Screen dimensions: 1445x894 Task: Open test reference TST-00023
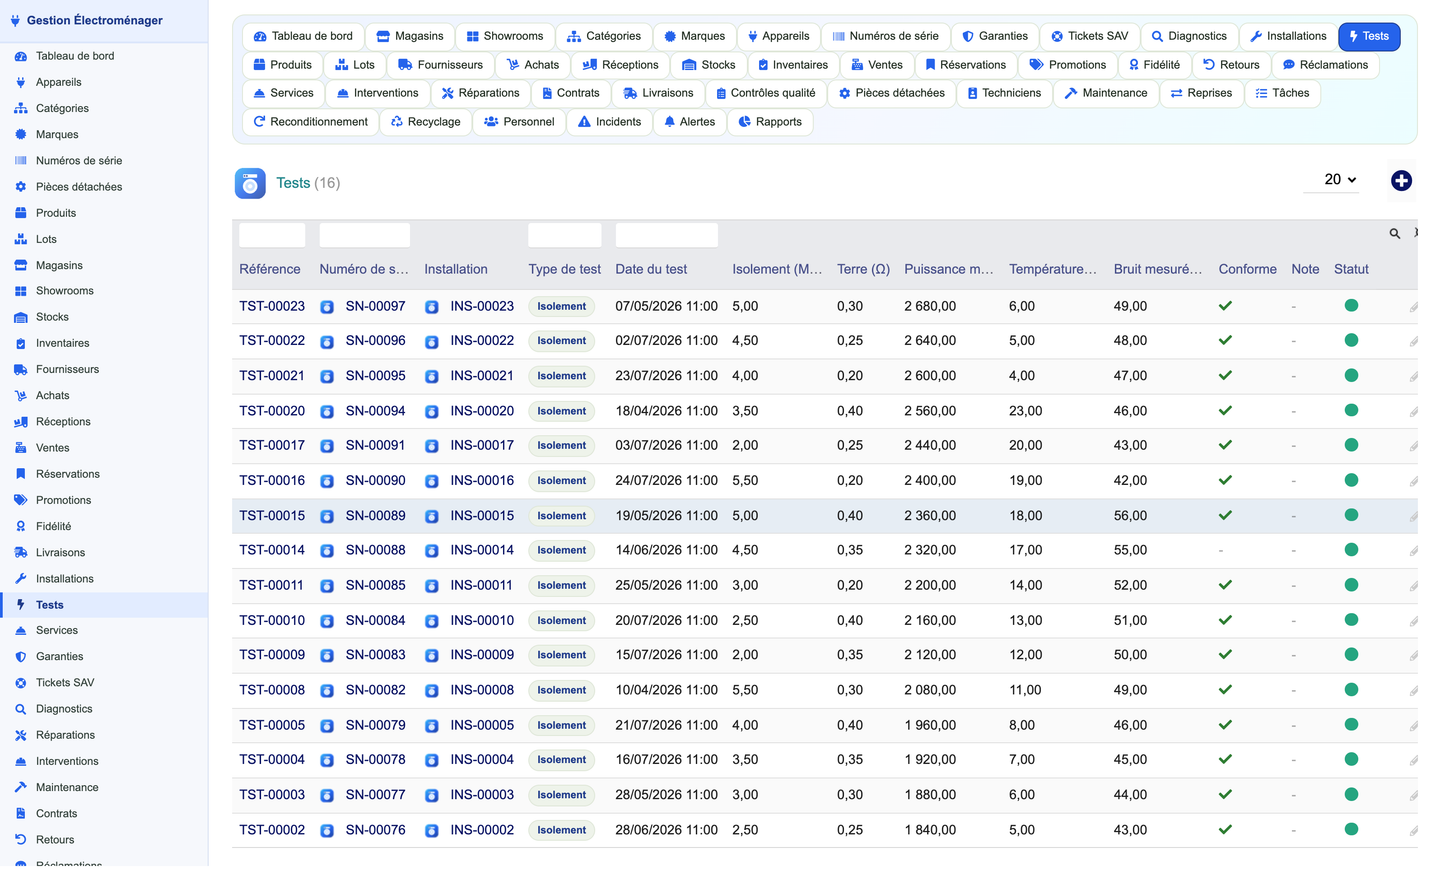point(272,306)
